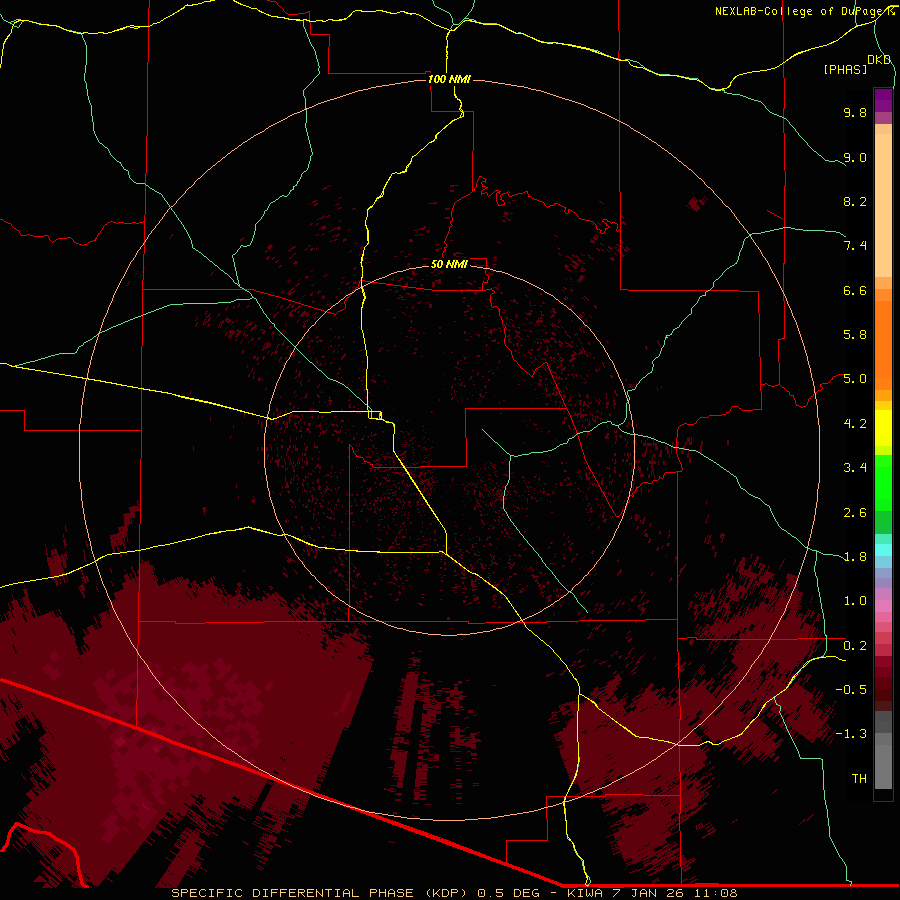900x900 pixels.
Task: Click the 5.8 color scale value
Action: coord(855,335)
